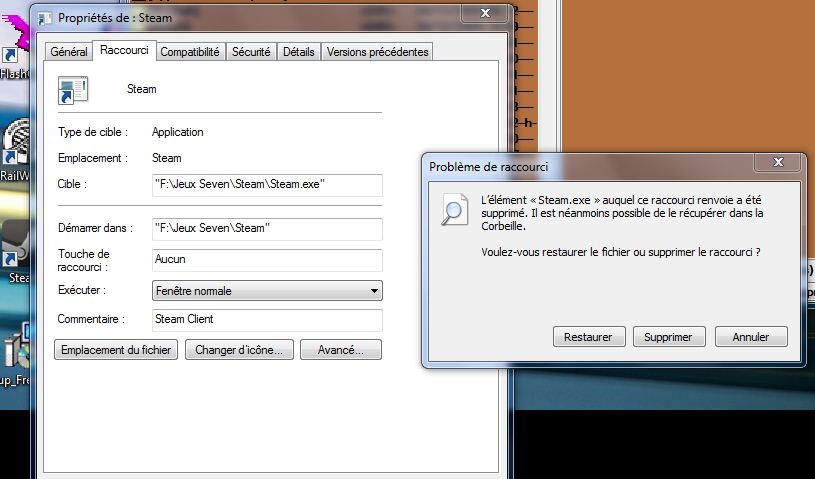
Task: Click the Application target type text
Action: (x=177, y=132)
